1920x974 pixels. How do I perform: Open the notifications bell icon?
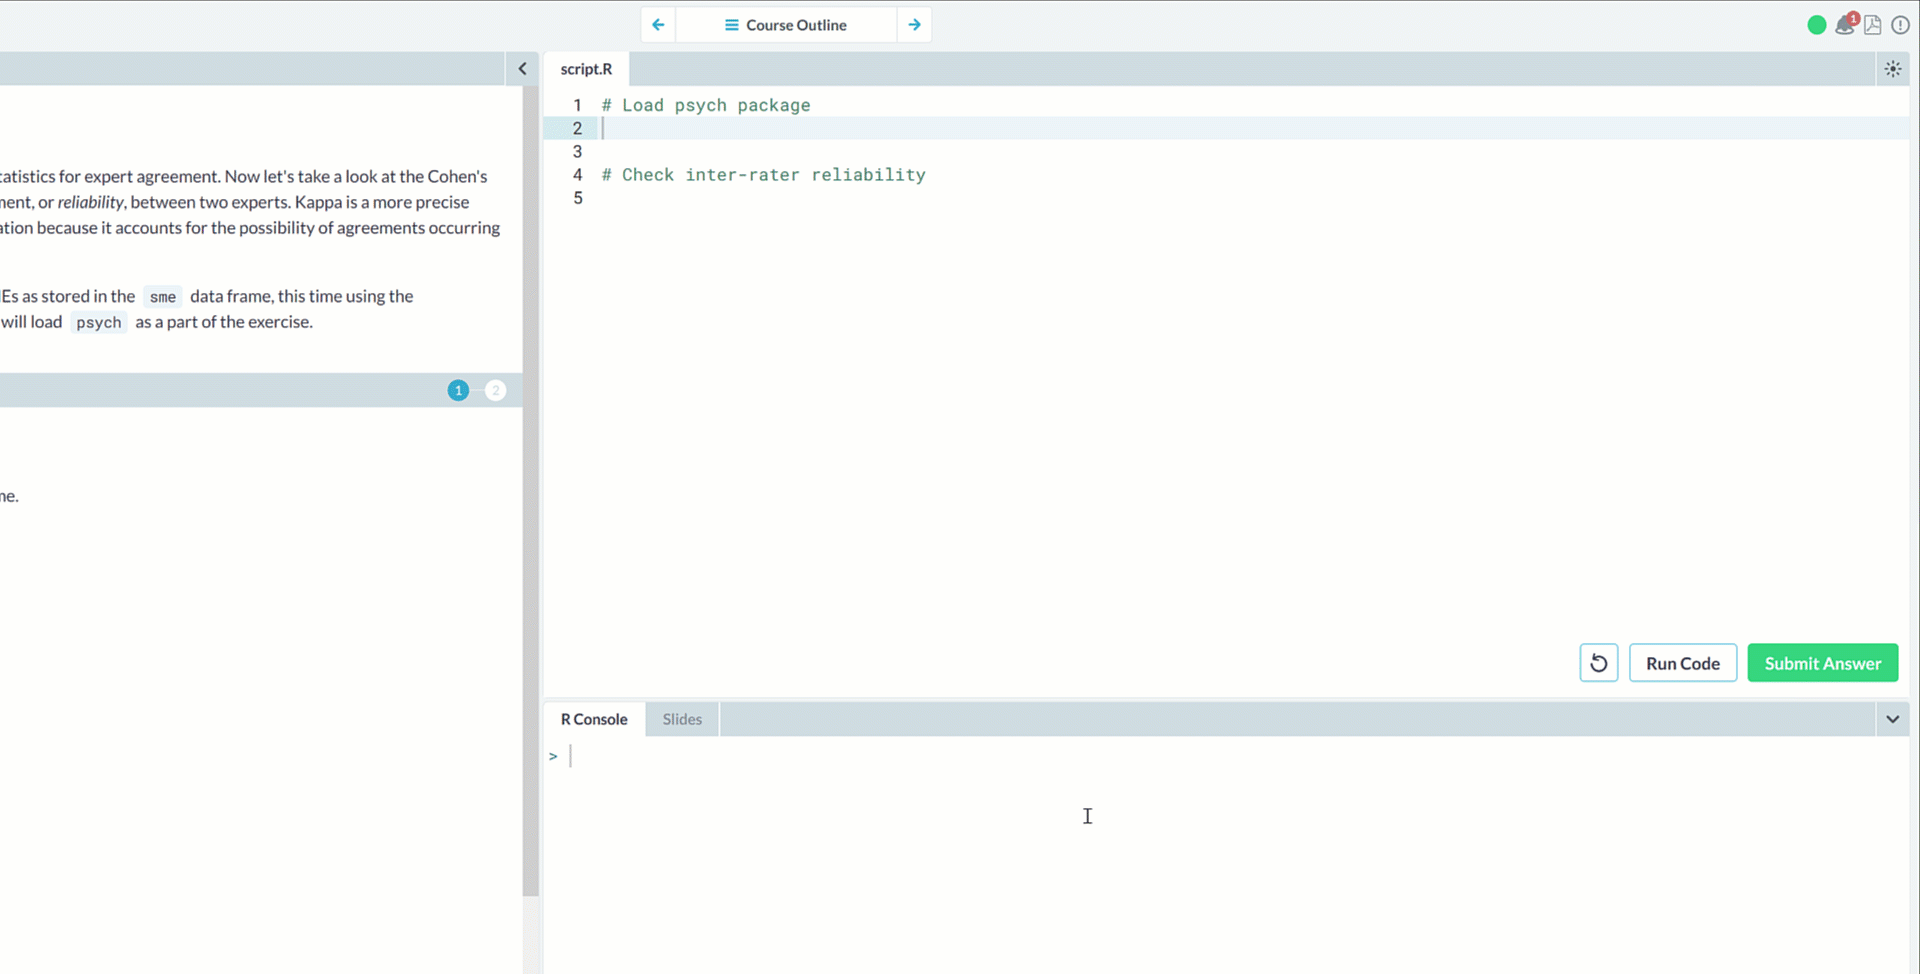[1845, 25]
